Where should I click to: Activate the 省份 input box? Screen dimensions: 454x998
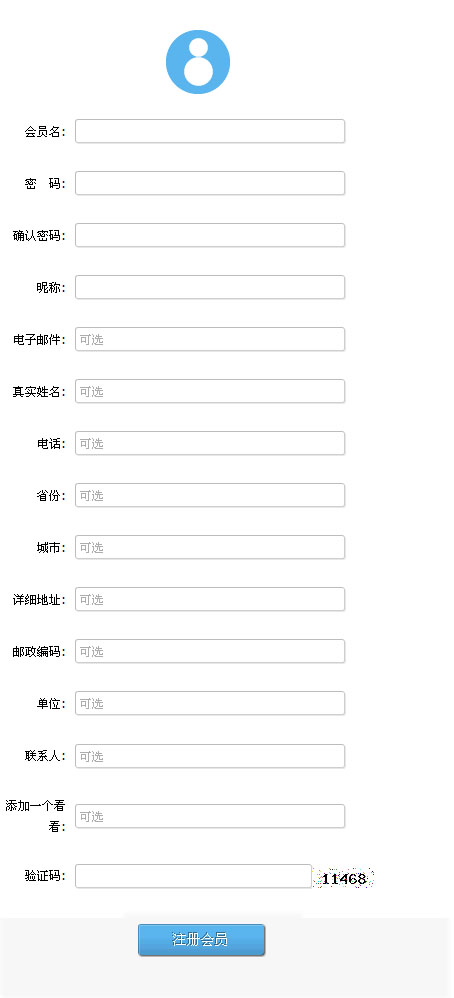pos(210,495)
